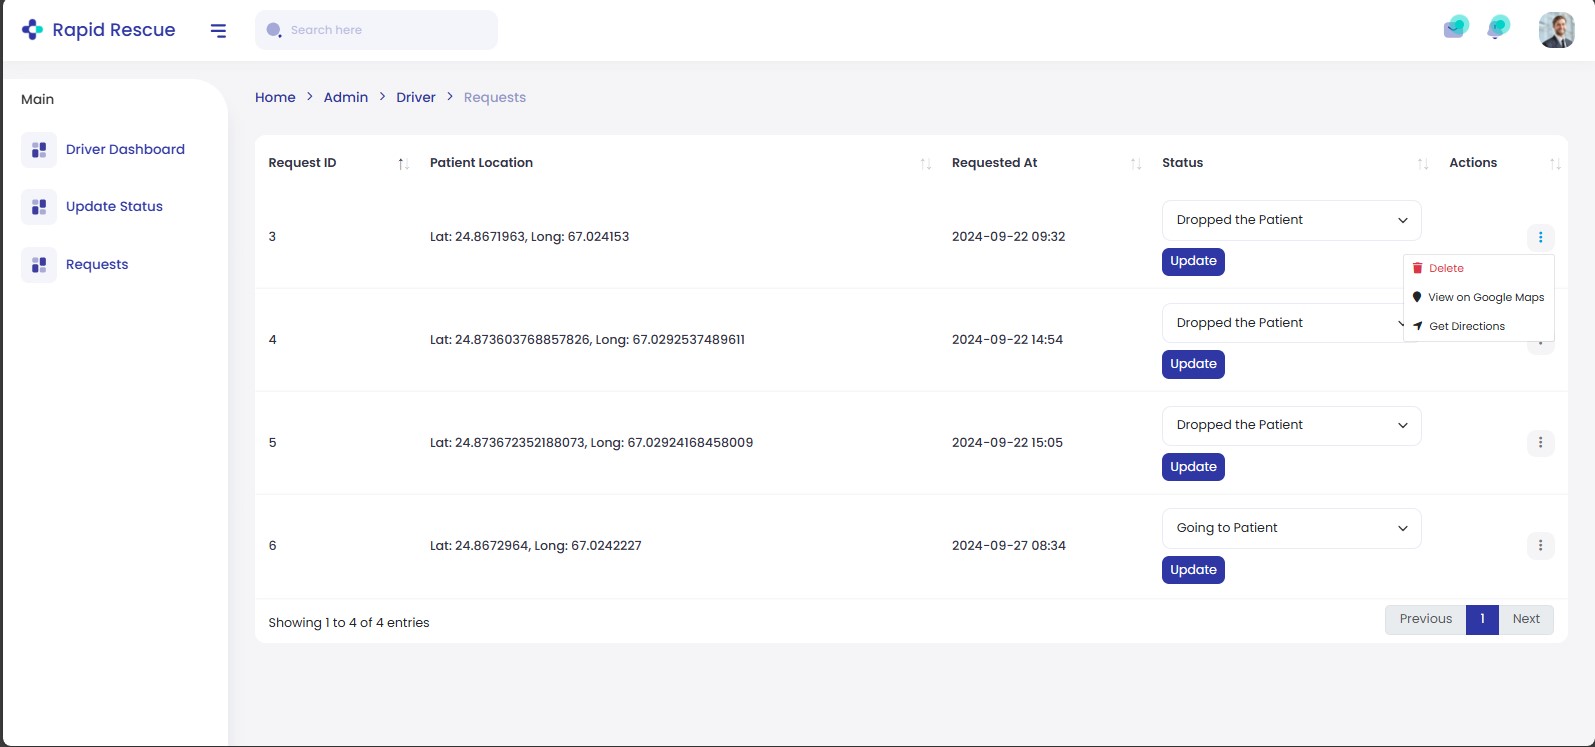1595x747 pixels.
Task: Open the mail messages icon
Action: [x=1455, y=29]
